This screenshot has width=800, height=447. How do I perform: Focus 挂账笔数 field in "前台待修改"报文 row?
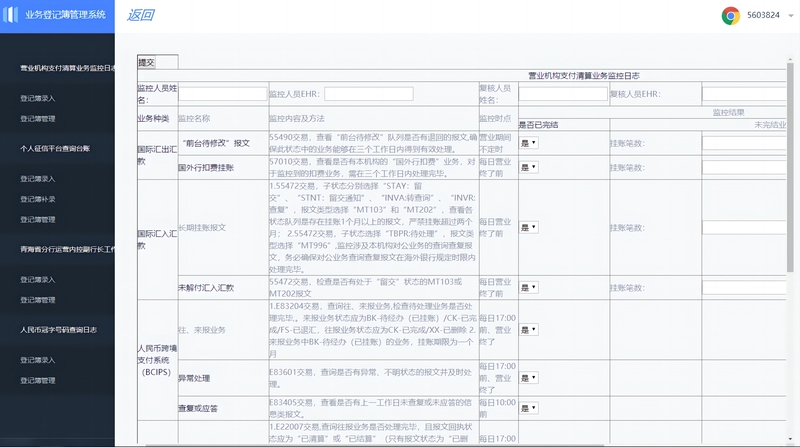tap(744, 143)
